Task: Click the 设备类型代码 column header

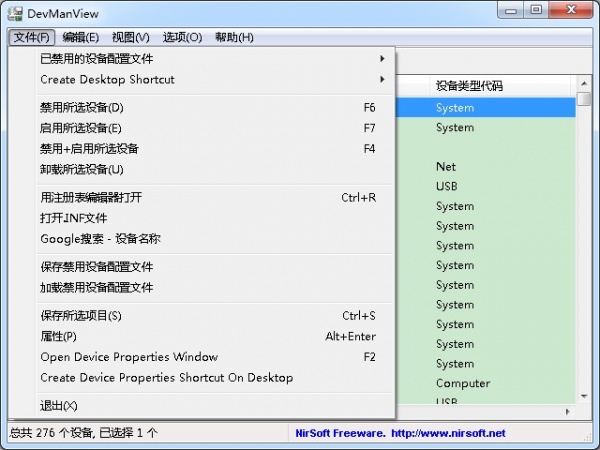Action: 468,86
